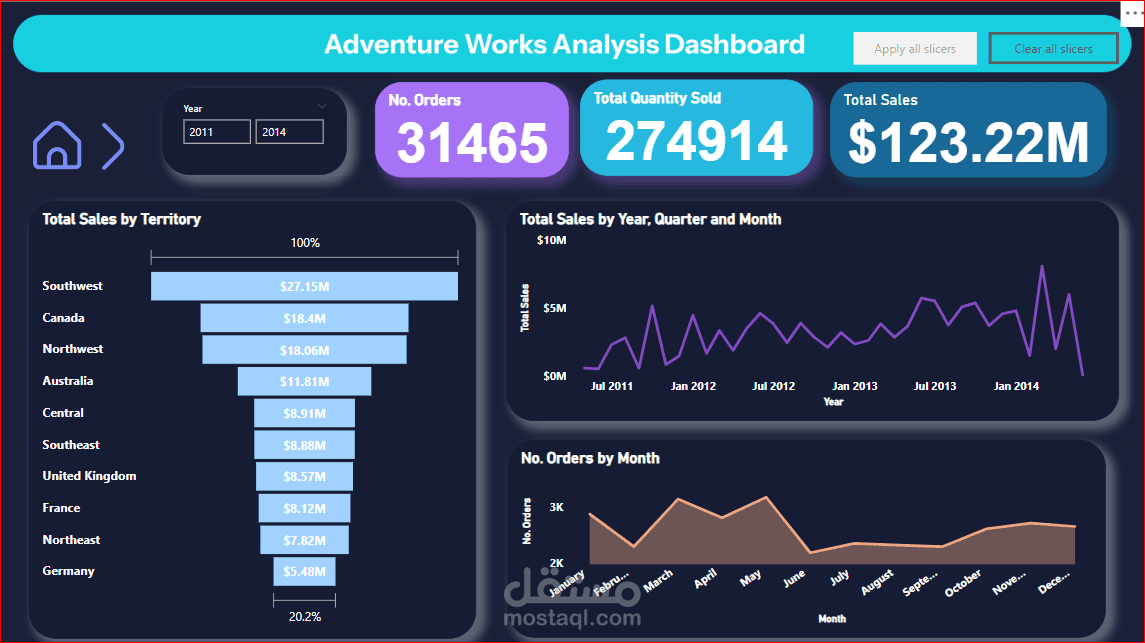This screenshot has height=643, width=1145.
Task: Select Northeast $7.82M funnel bar
Action: pos(305,540)
